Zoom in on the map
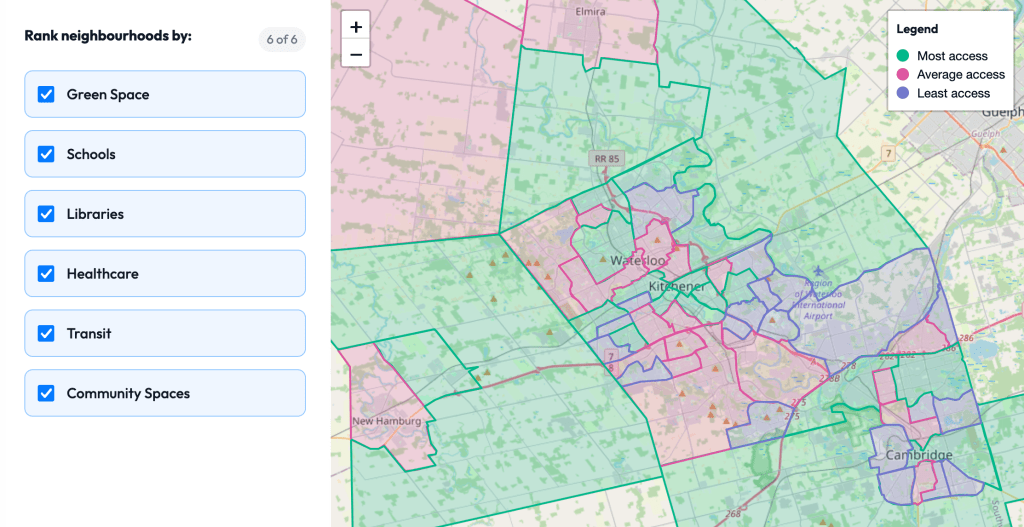 click(356, 27)
